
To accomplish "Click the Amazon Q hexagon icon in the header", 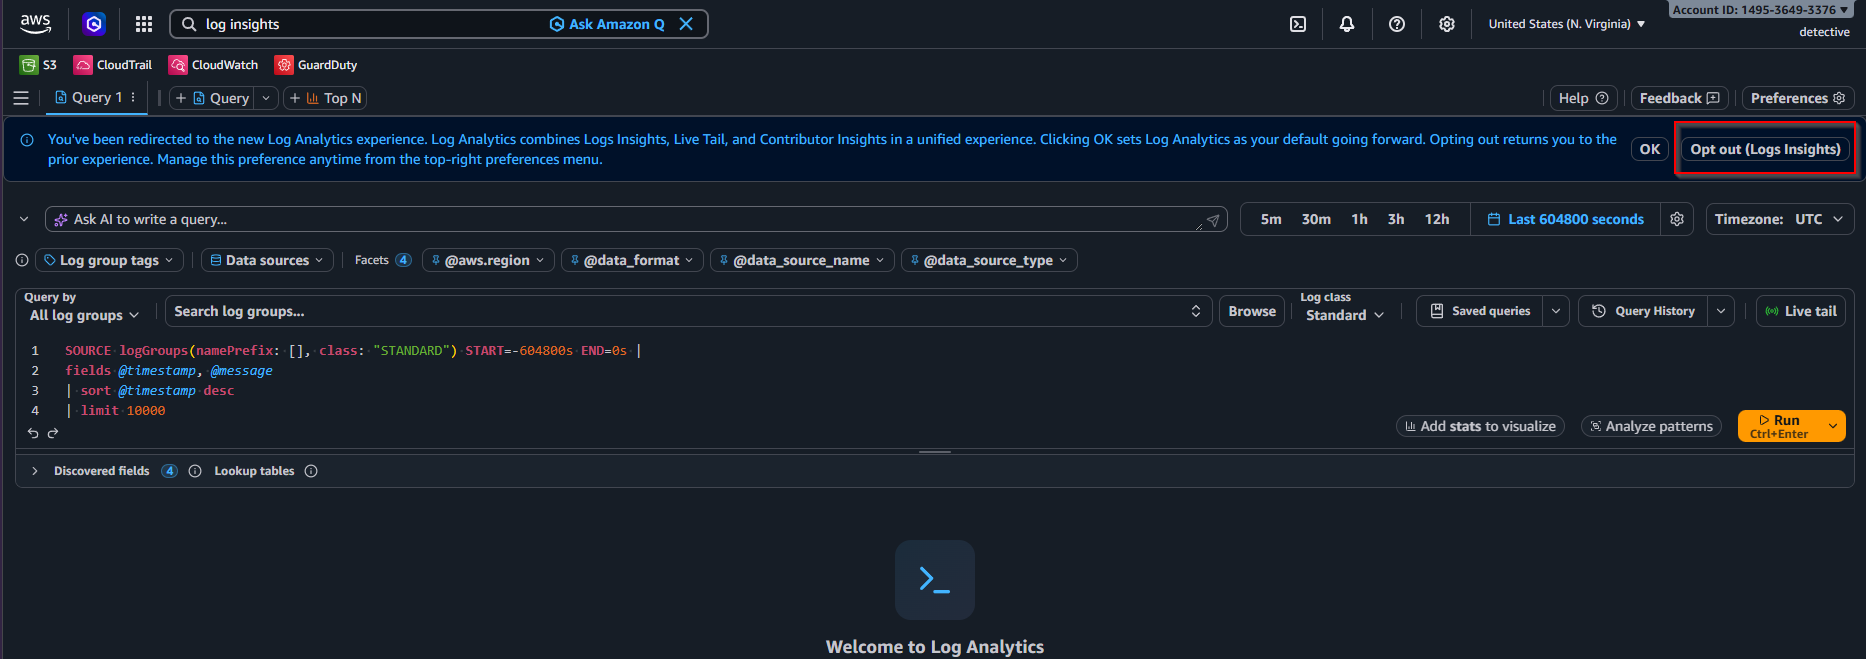I will coord(94,24).
